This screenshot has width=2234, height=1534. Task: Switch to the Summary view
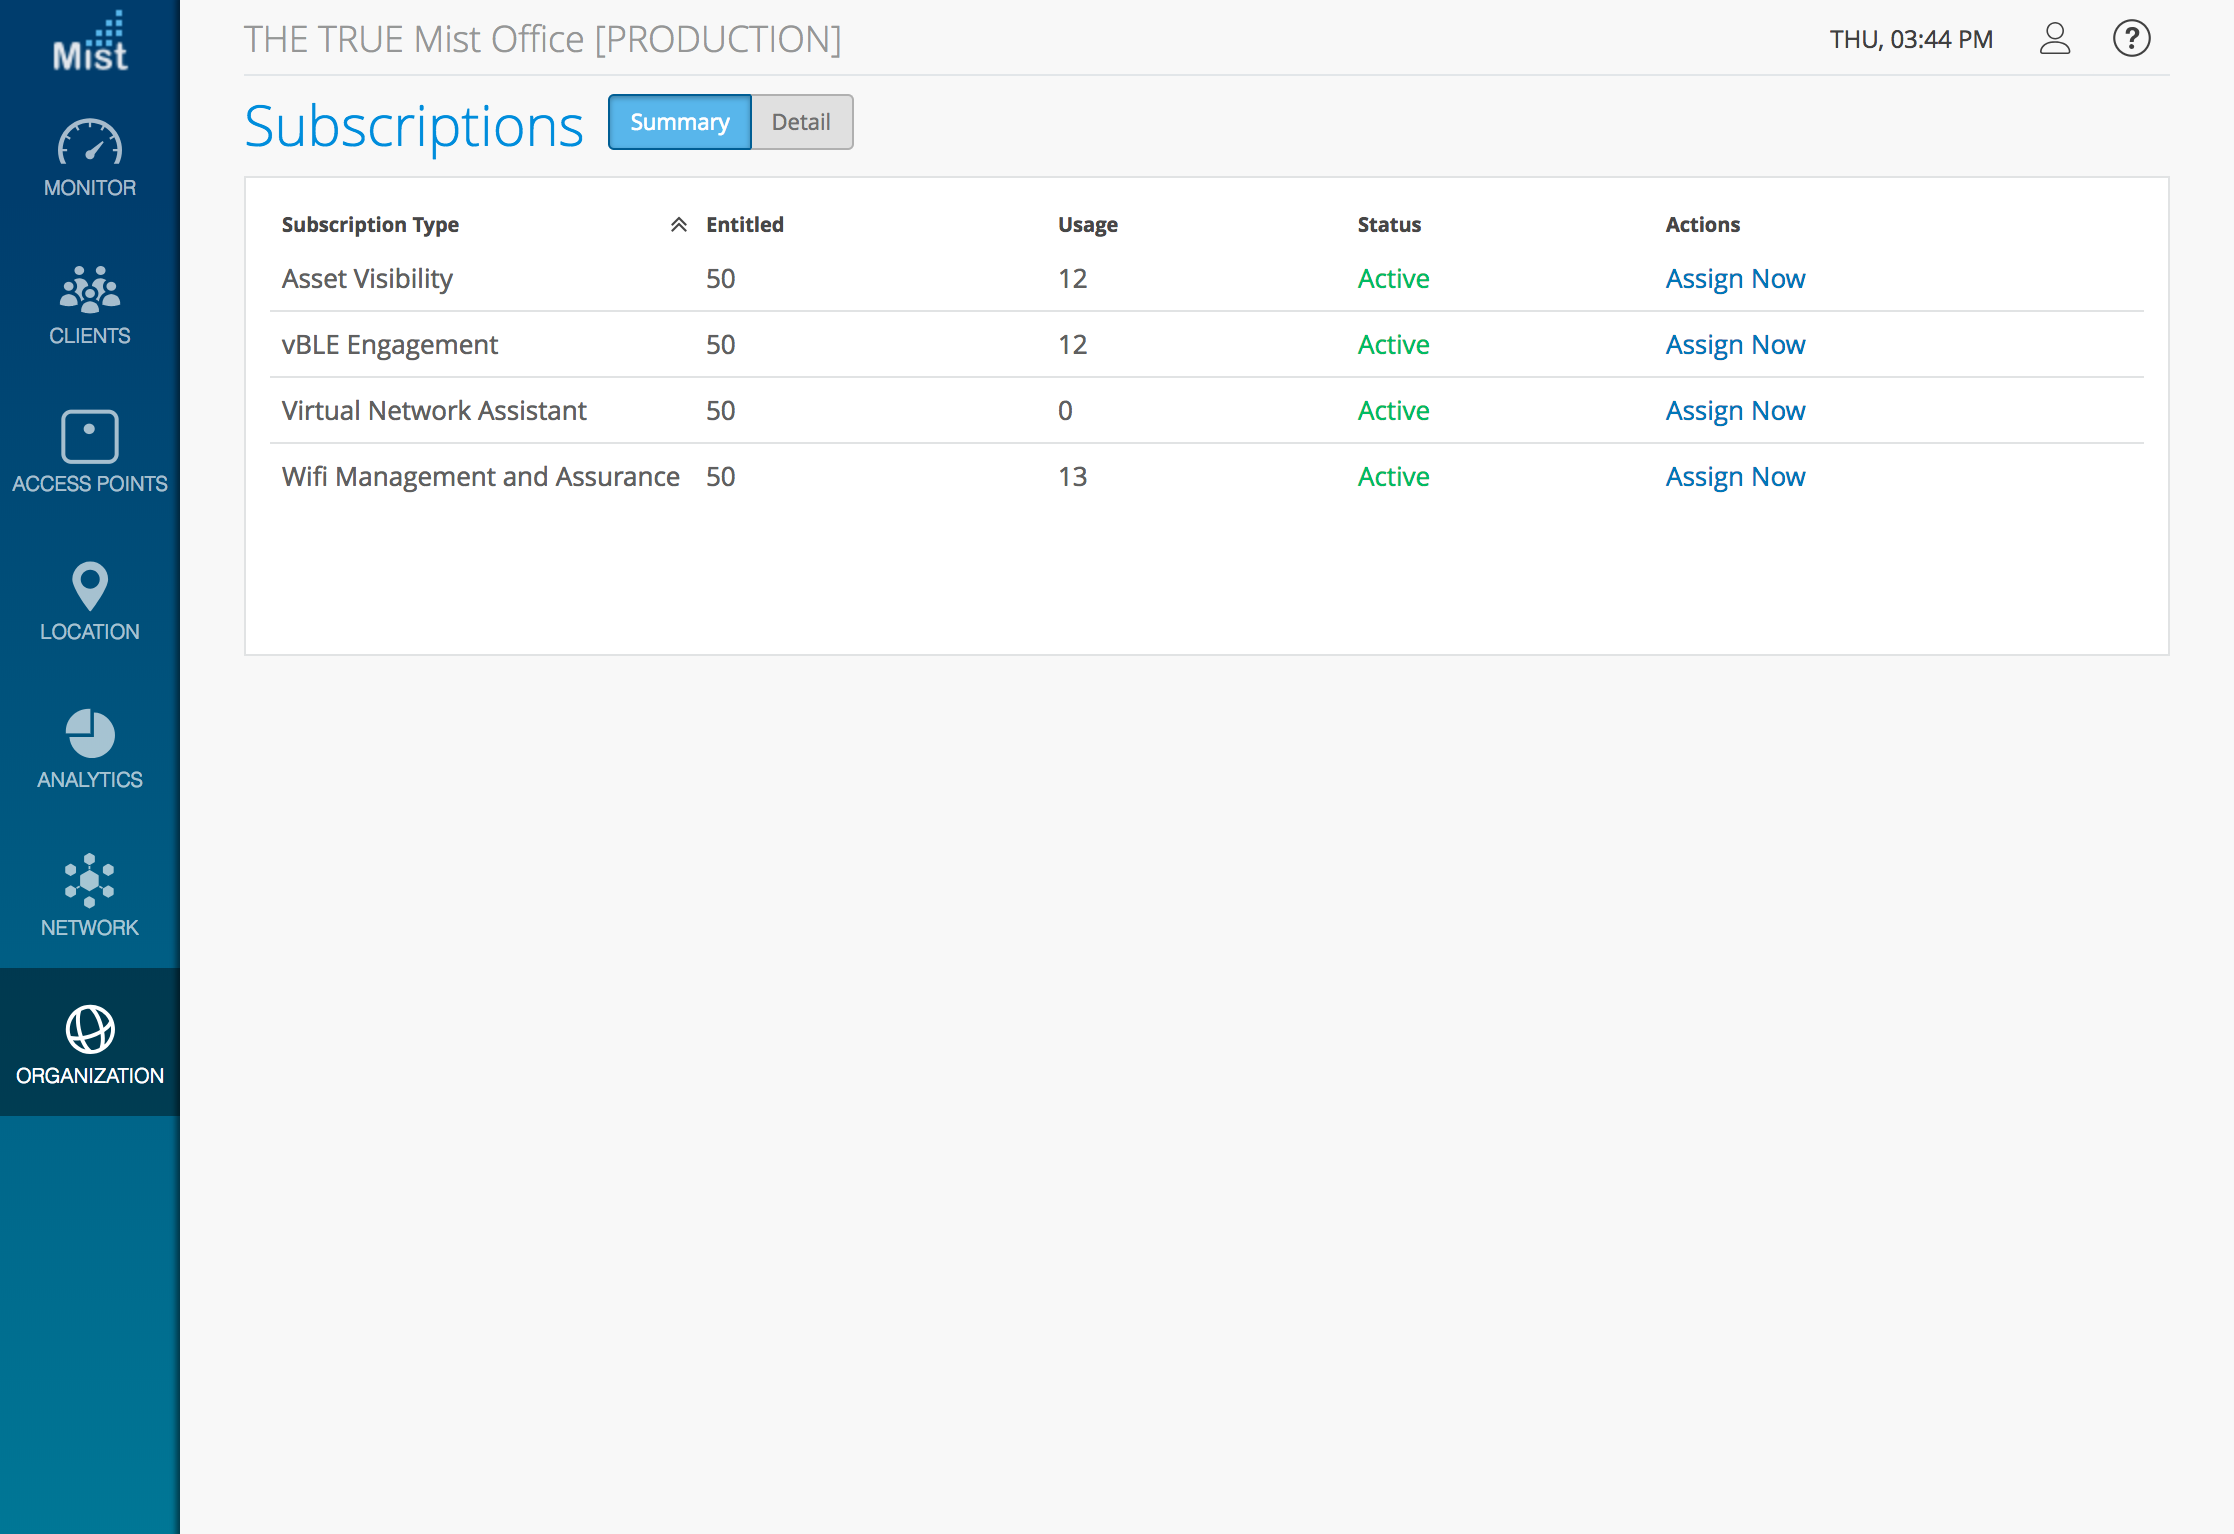point(680,122)
